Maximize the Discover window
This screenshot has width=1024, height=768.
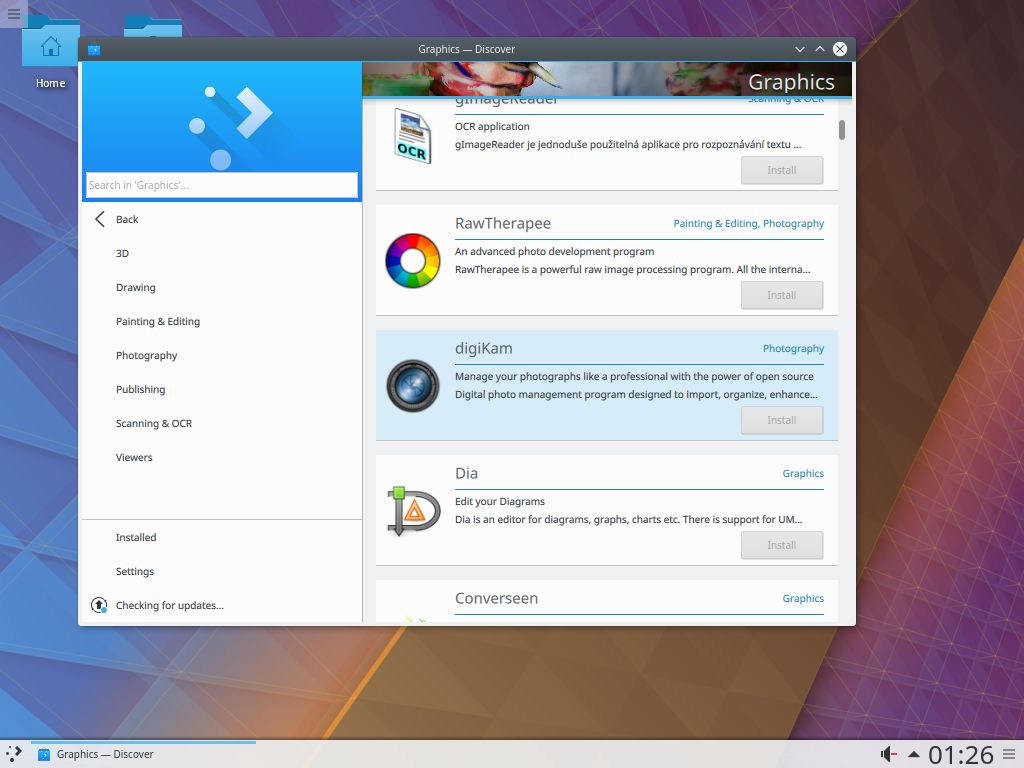pyautogui.click(x=820, y=50)
